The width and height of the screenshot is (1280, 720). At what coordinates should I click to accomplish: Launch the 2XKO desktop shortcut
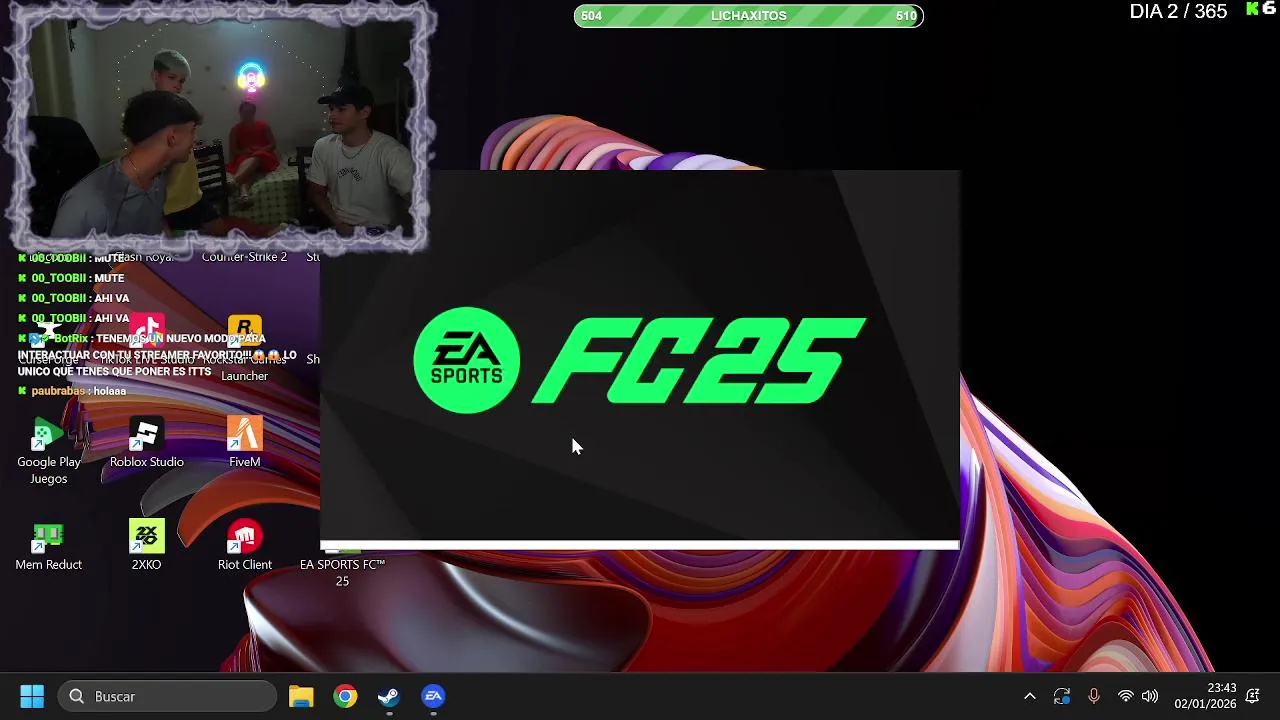click(x=146, y=547)
